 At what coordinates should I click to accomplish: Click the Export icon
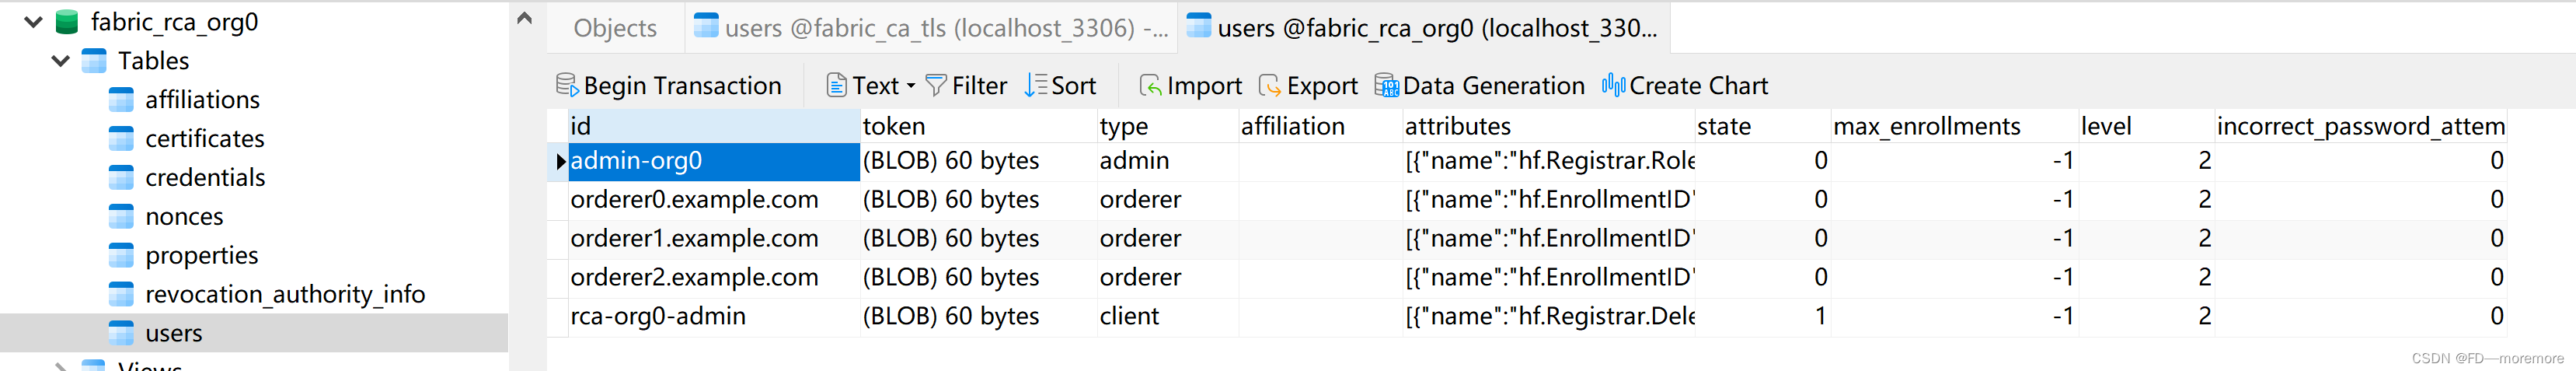pos(1269,86)
